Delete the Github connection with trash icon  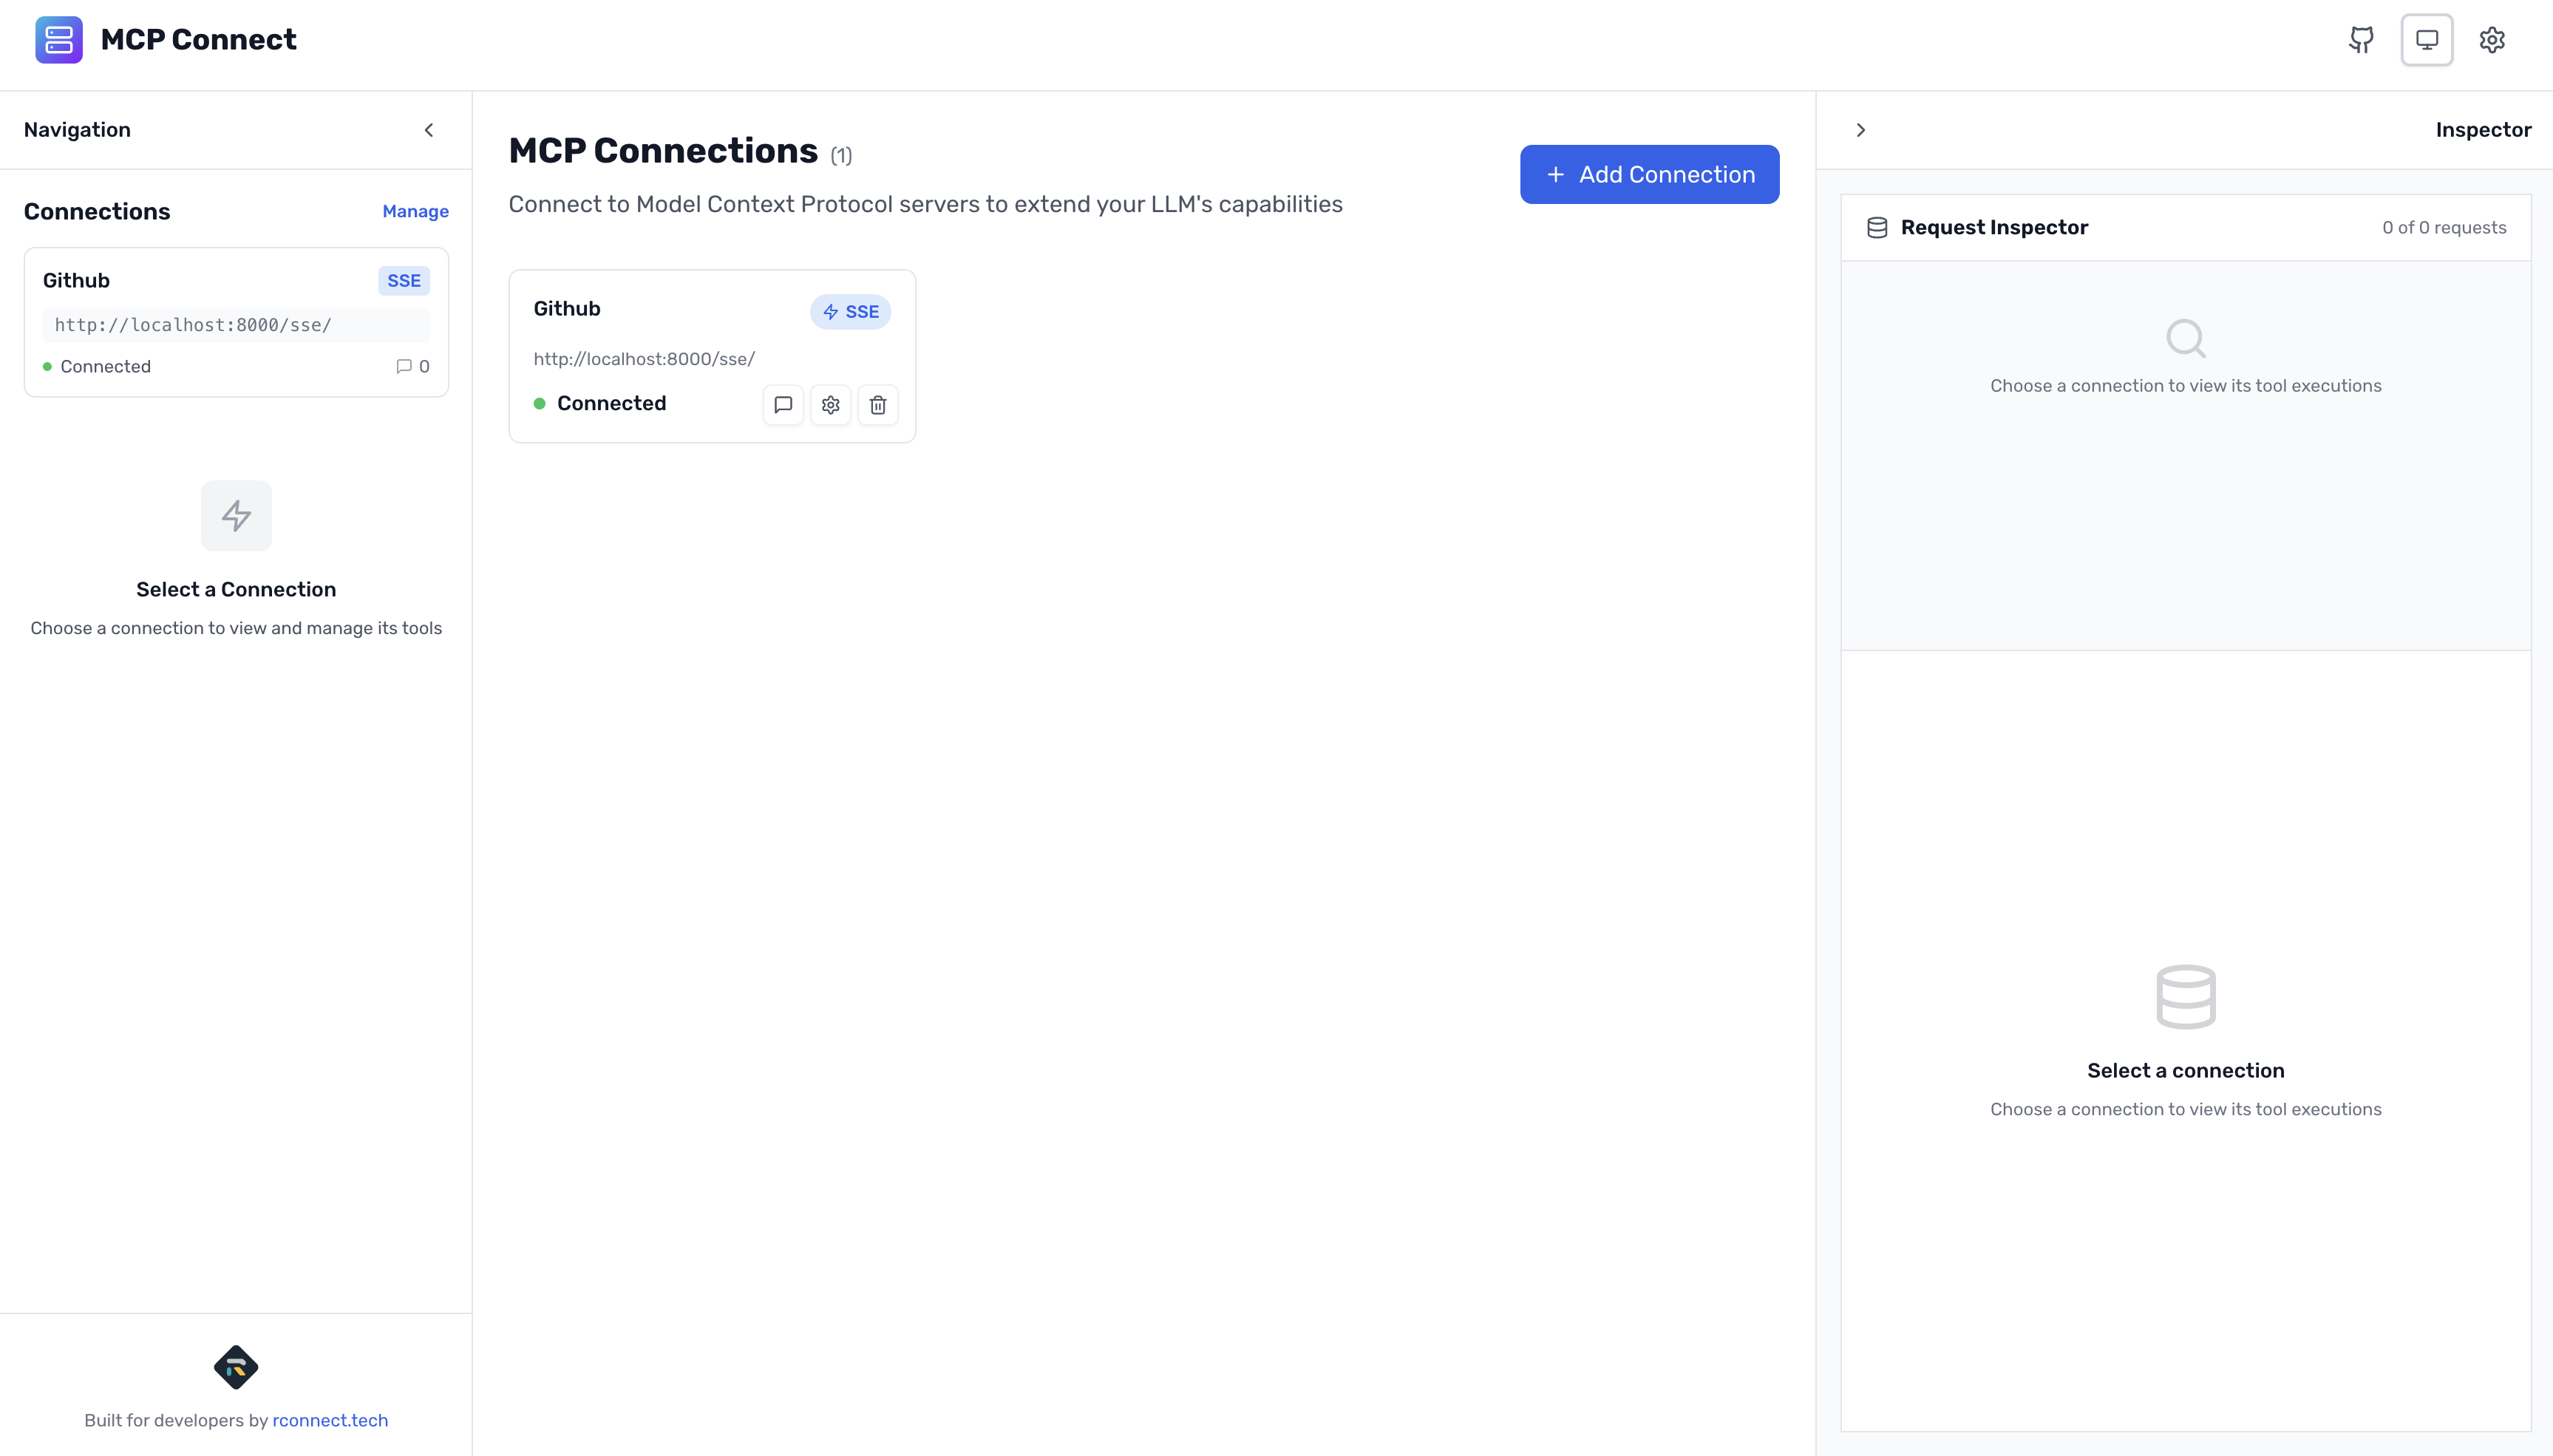pos(878,404)
